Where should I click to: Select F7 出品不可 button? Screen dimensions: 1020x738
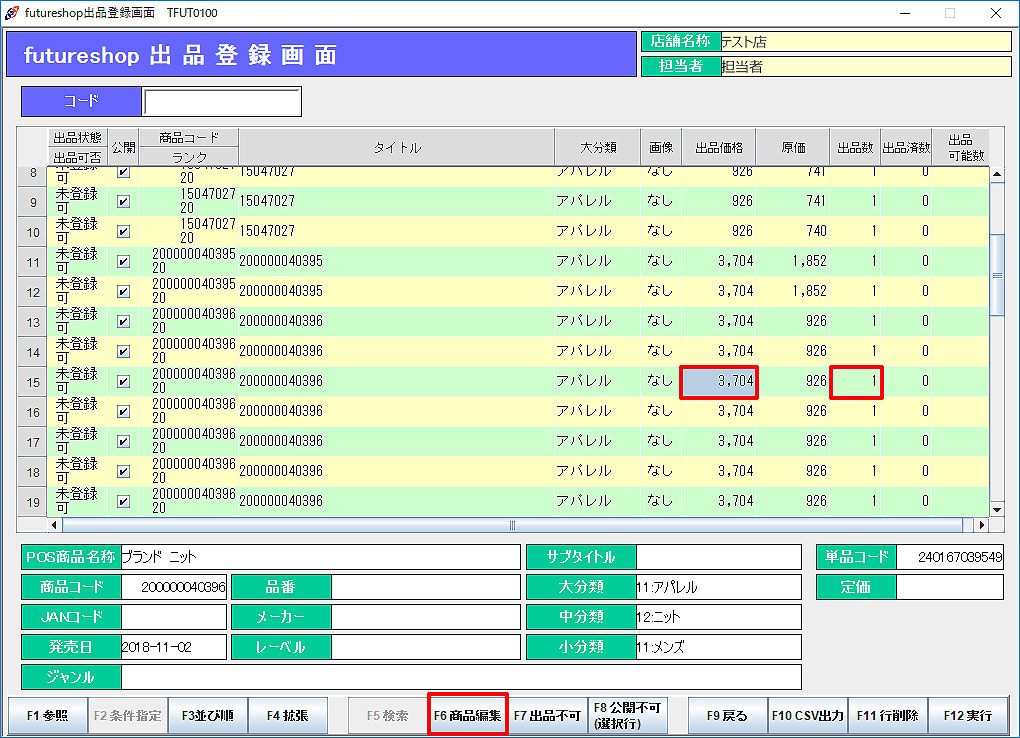[547, 716]
